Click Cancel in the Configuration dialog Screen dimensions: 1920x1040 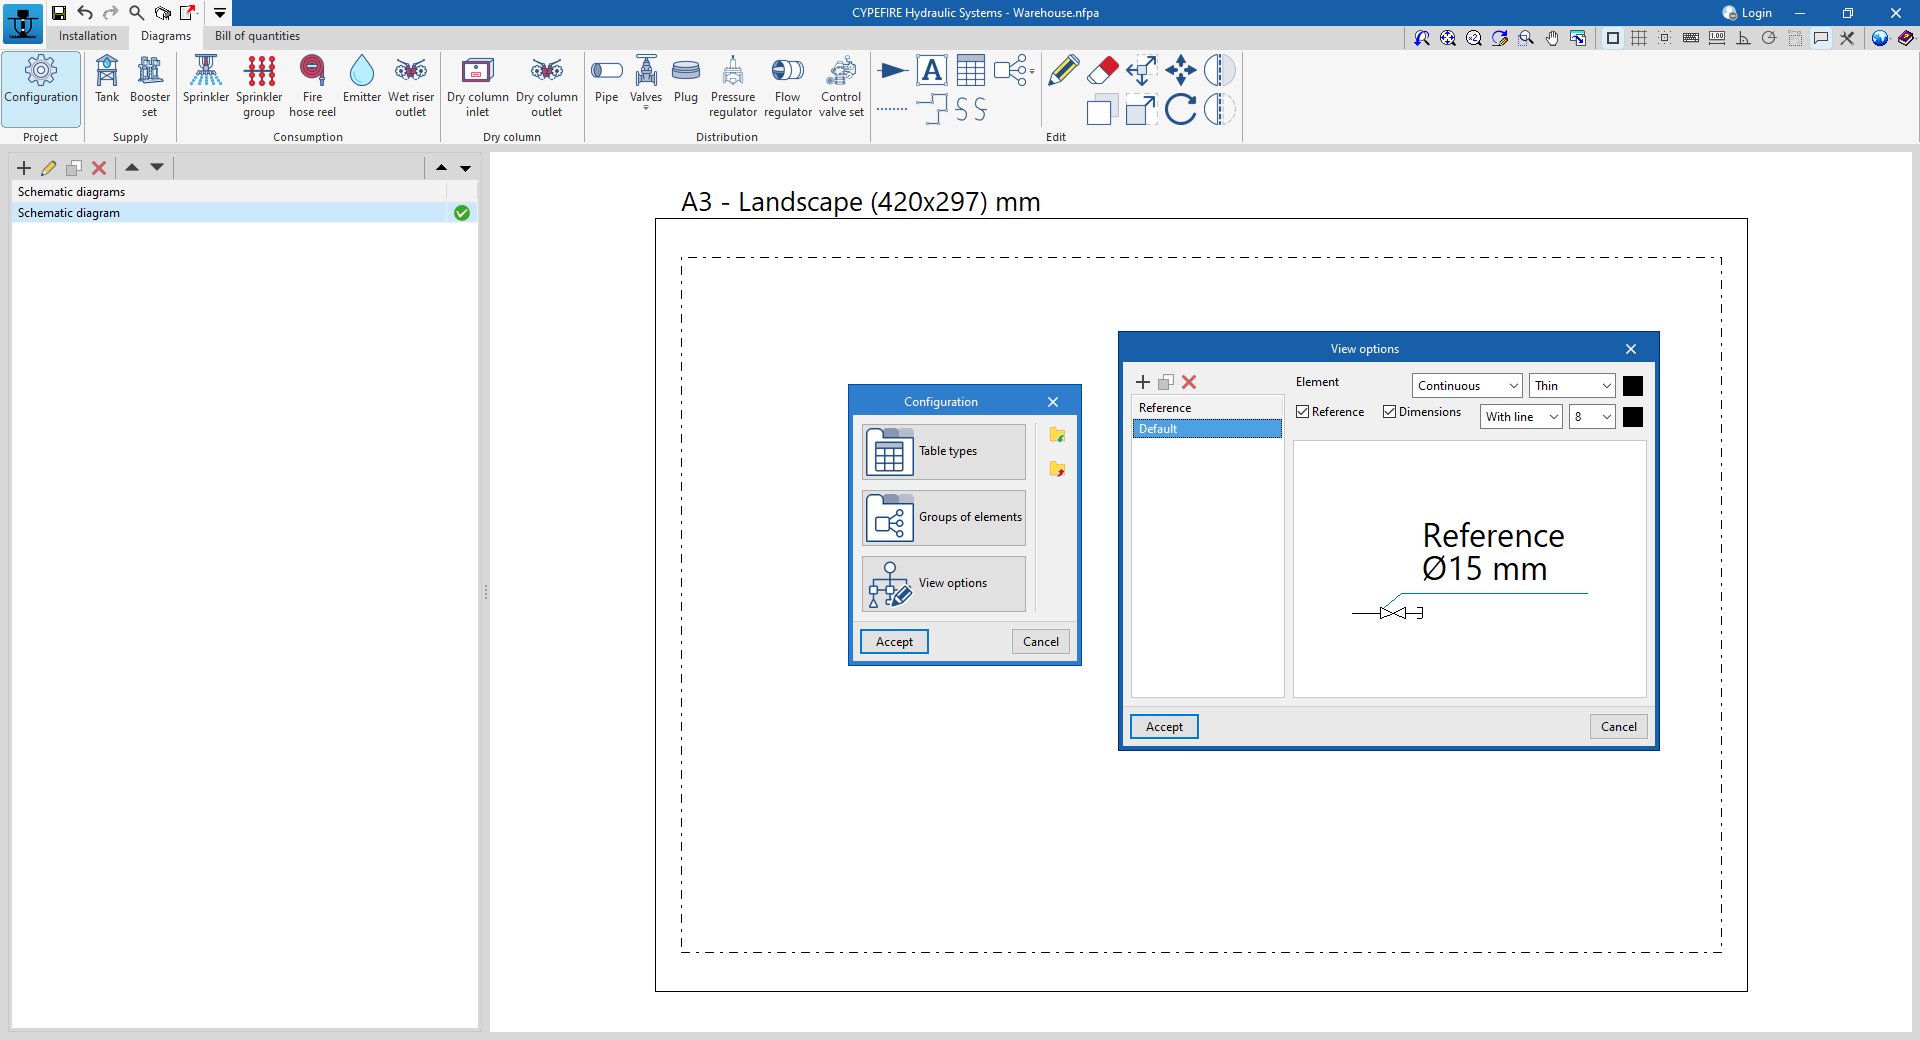click(x=1040, y=642)
